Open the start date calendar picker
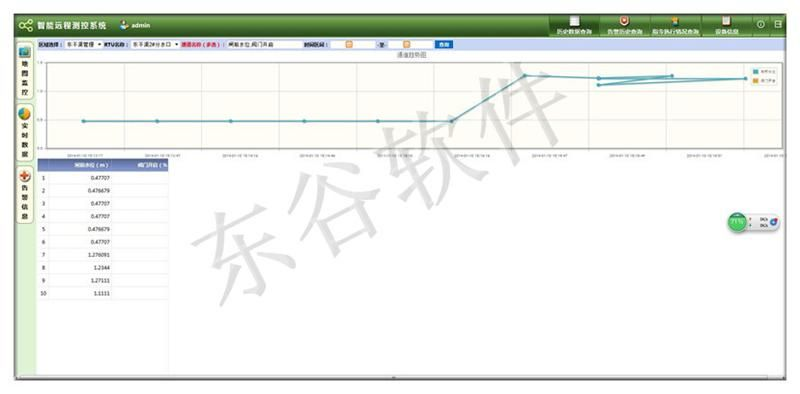800x394 pixels. coord(349,44)
